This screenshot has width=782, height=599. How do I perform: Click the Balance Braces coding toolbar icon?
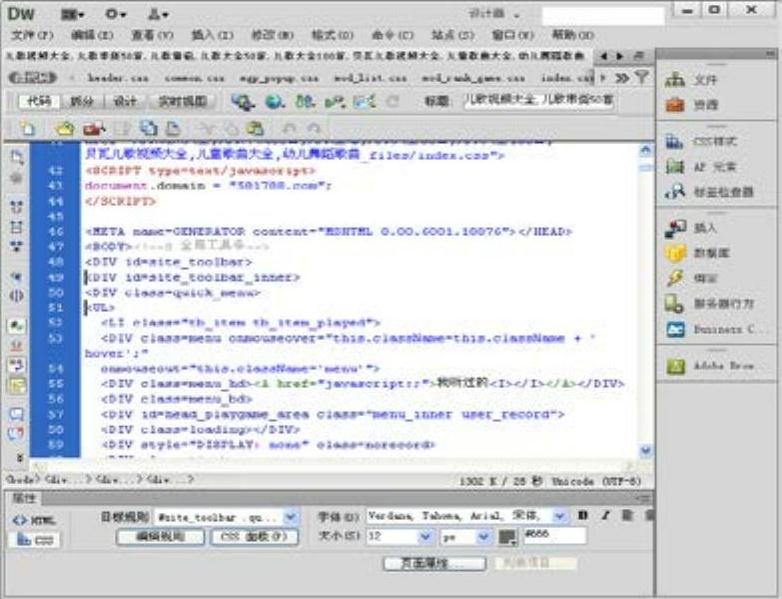pyautogui.click(x=16, y=296)
